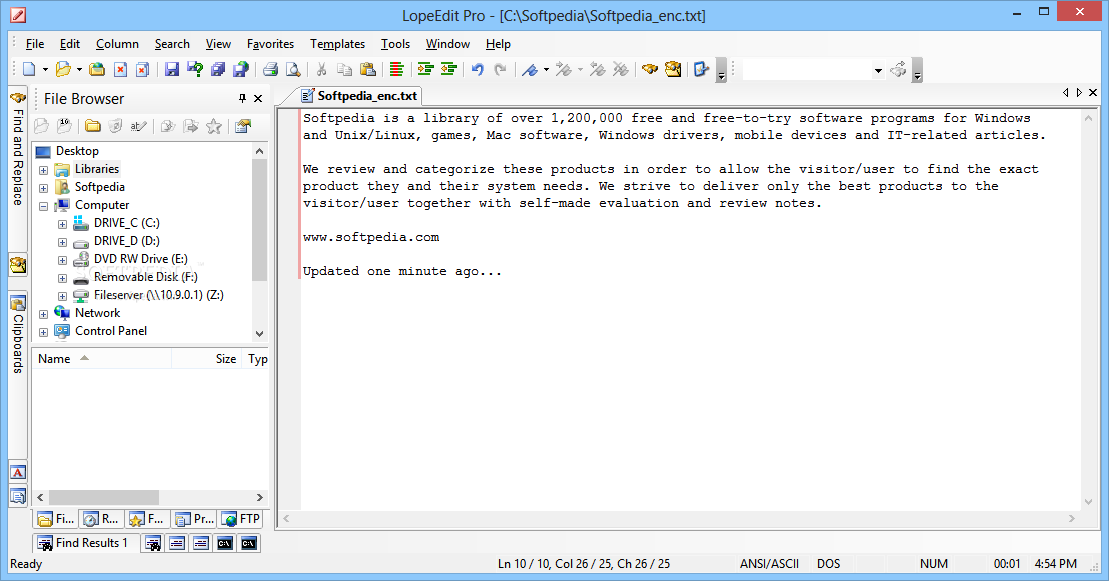Click next document tab right arrow
The width and height of the screenshot is (1109, 581).
pos(1079,93)
